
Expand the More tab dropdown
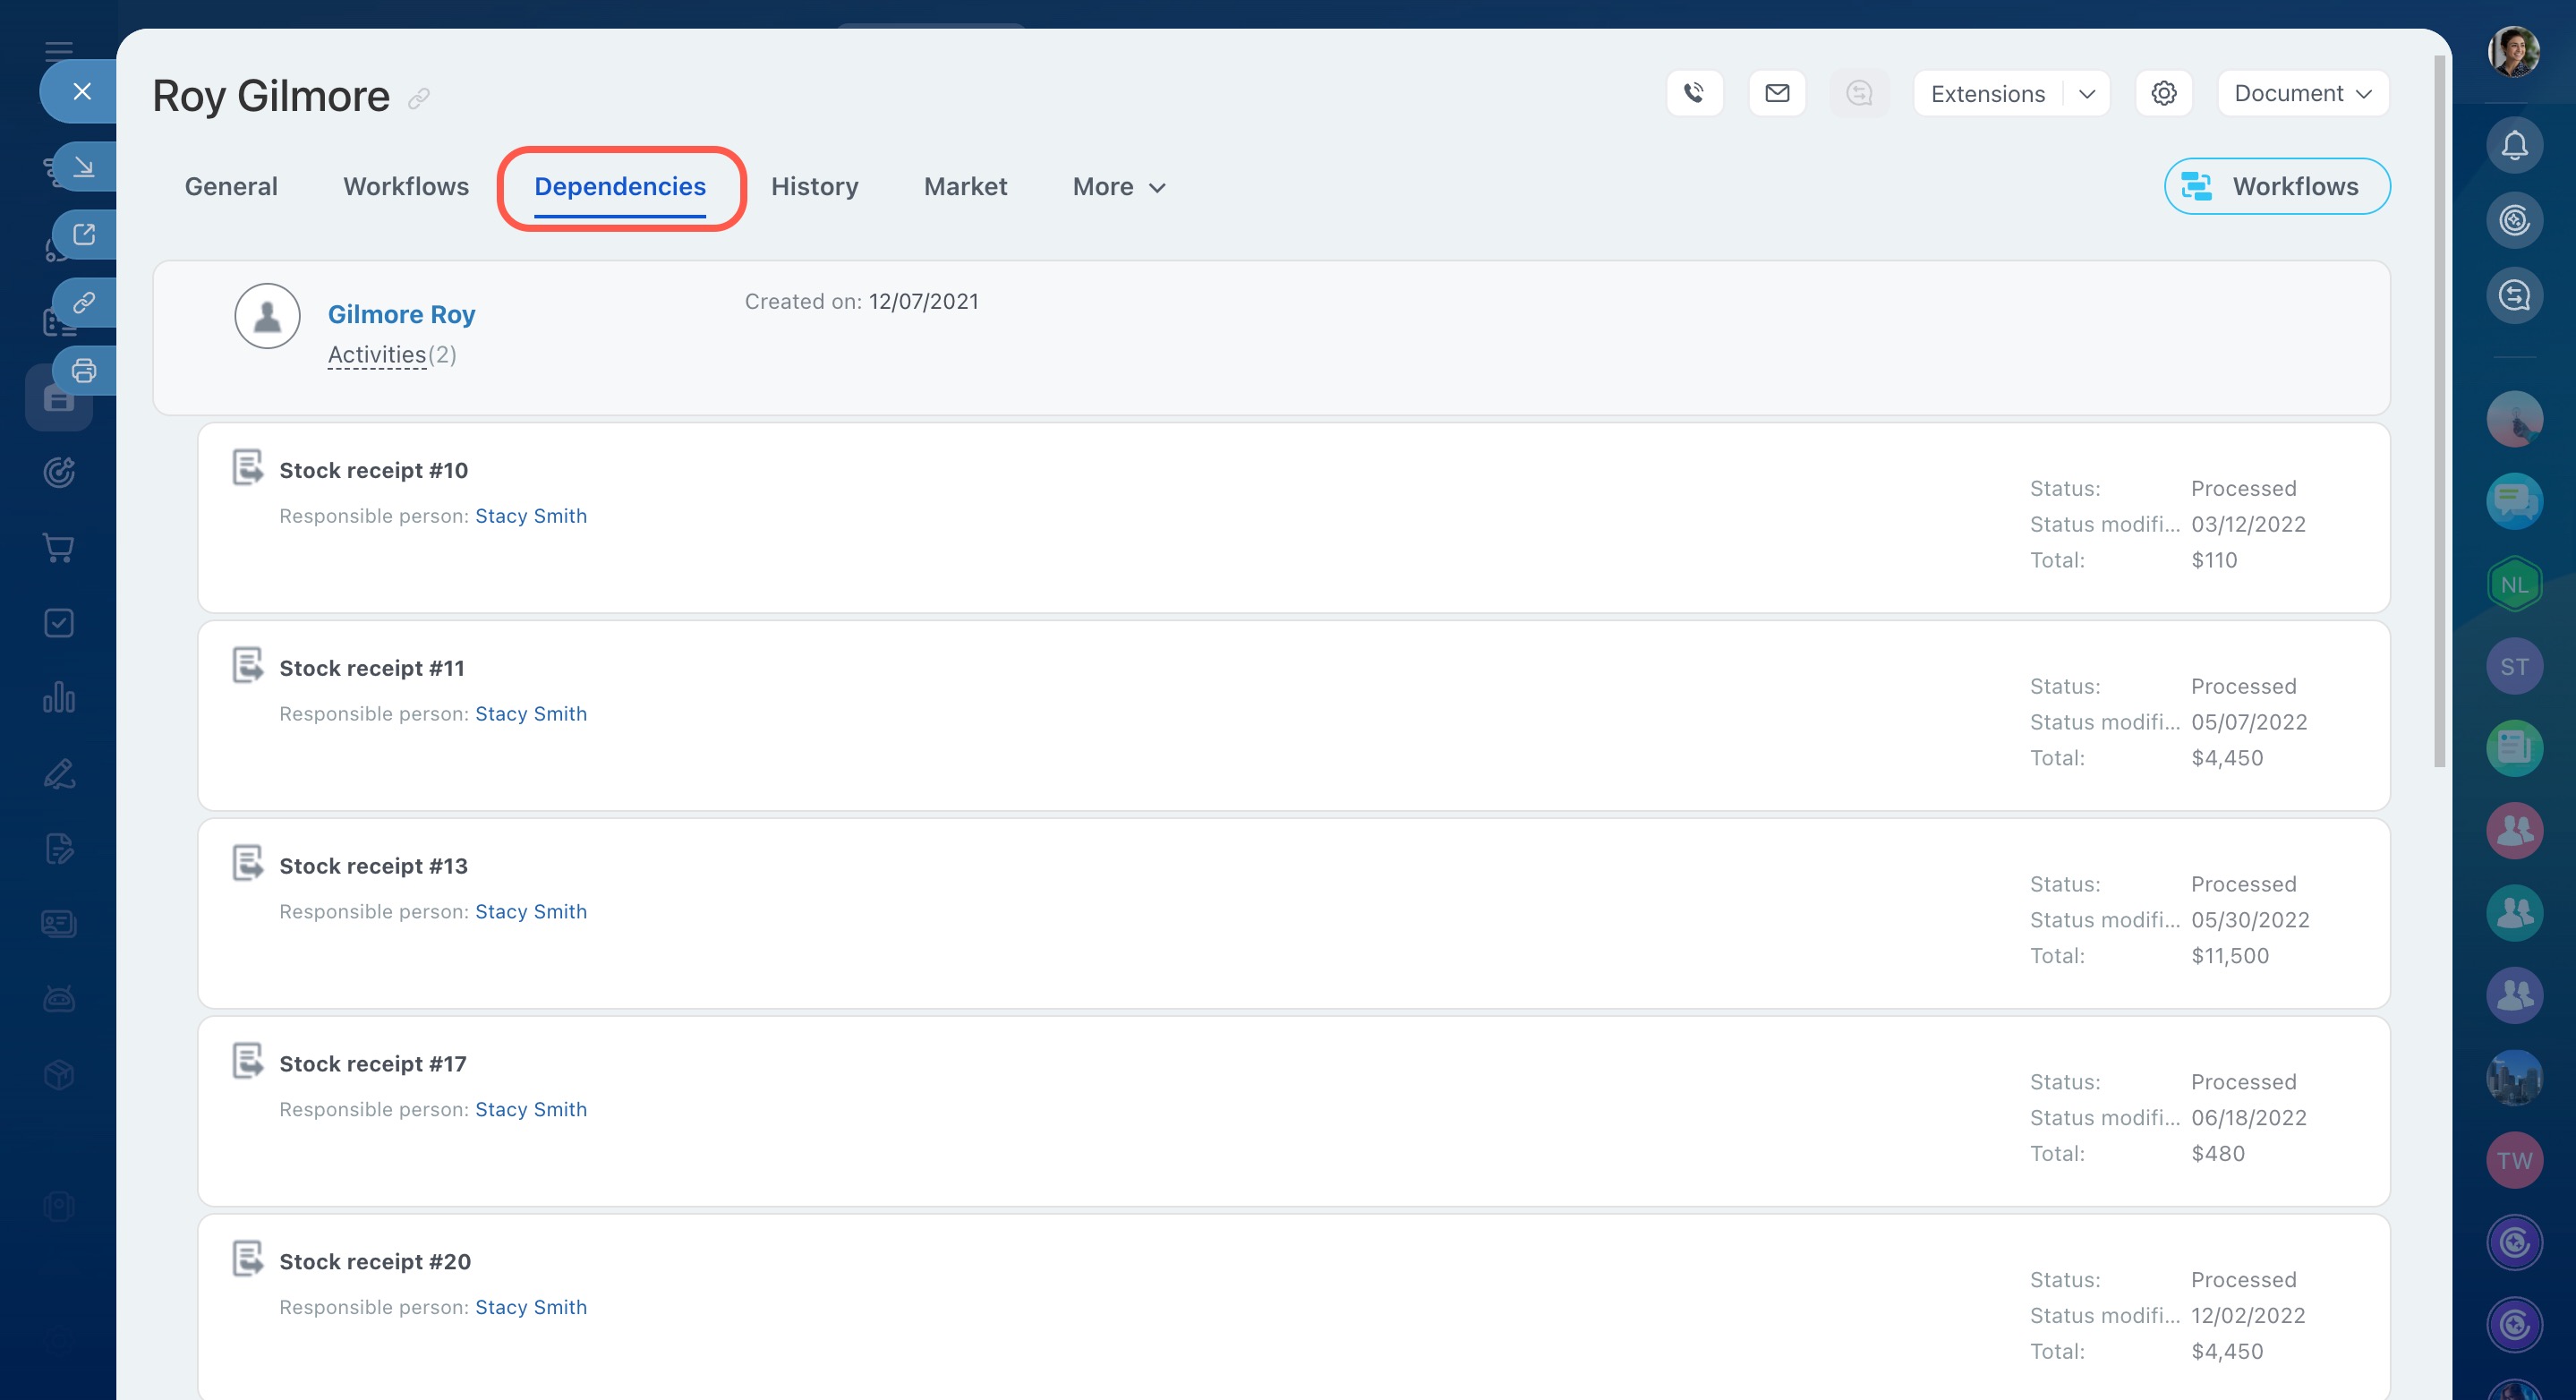pos(1118,187)
